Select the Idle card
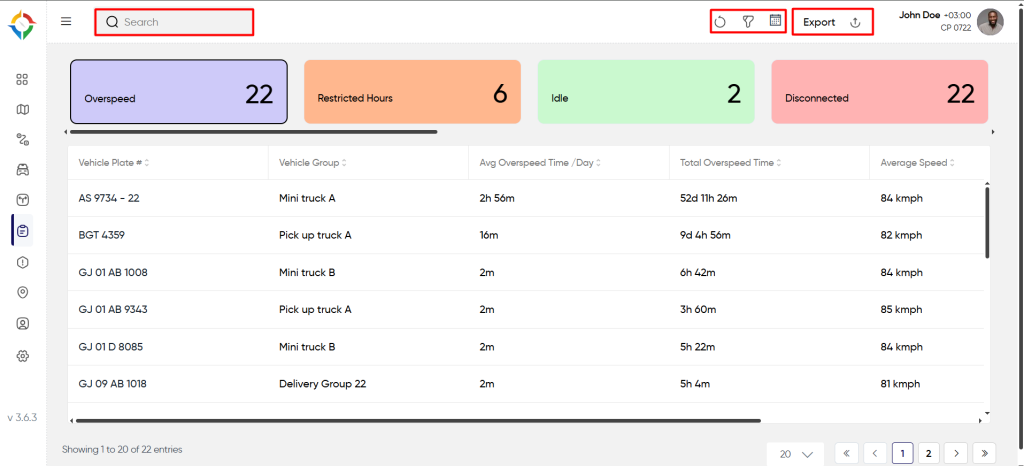Viewport: 1024px width, 466px height. 646,91
